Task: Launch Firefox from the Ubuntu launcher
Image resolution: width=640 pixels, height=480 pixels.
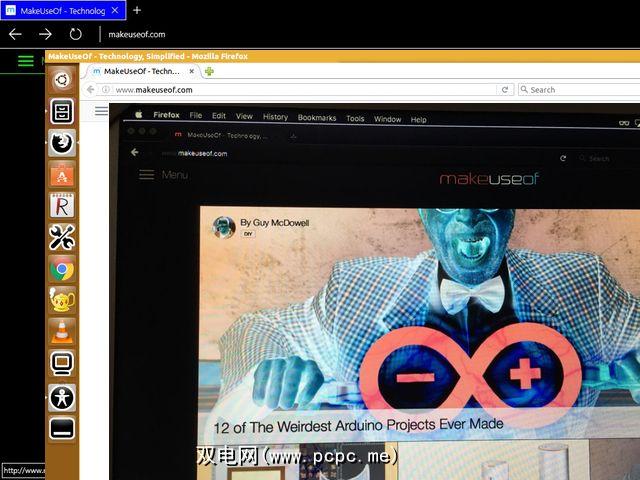Action: (62, 143)
